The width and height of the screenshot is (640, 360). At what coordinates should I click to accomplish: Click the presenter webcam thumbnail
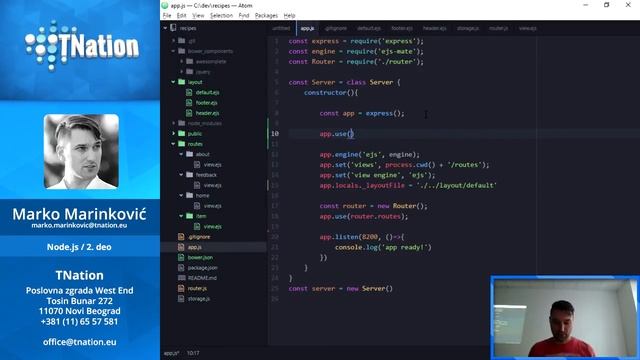click(565, 318)
